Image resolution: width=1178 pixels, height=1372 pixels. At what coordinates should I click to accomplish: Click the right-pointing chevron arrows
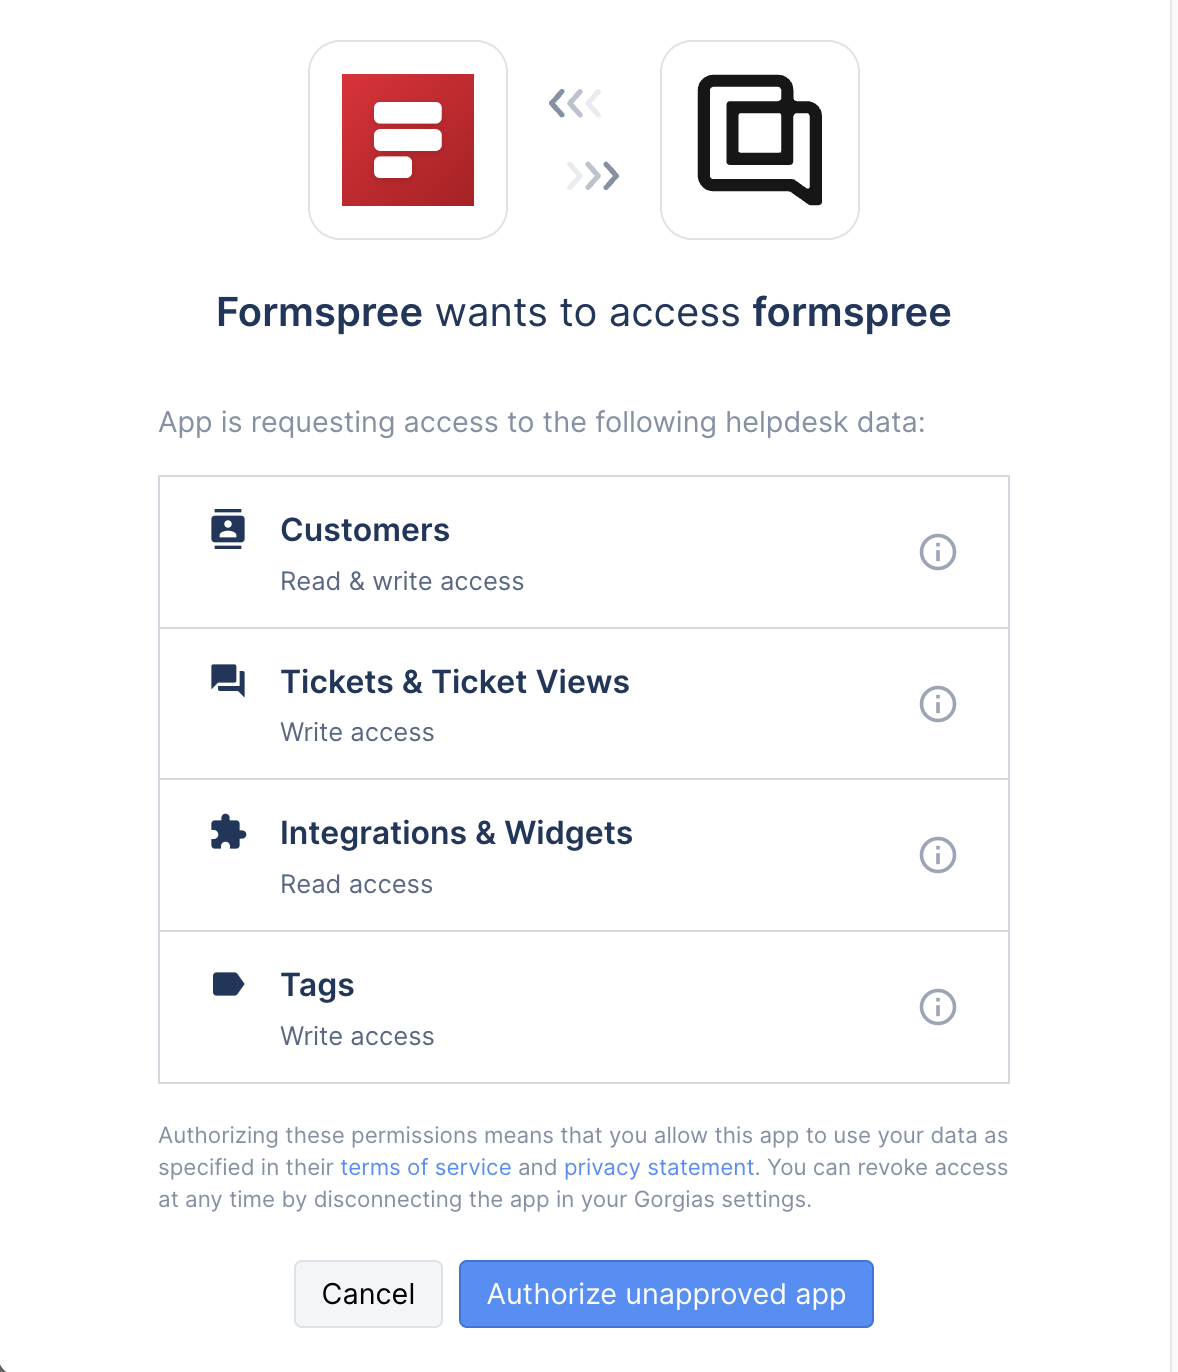593,176
